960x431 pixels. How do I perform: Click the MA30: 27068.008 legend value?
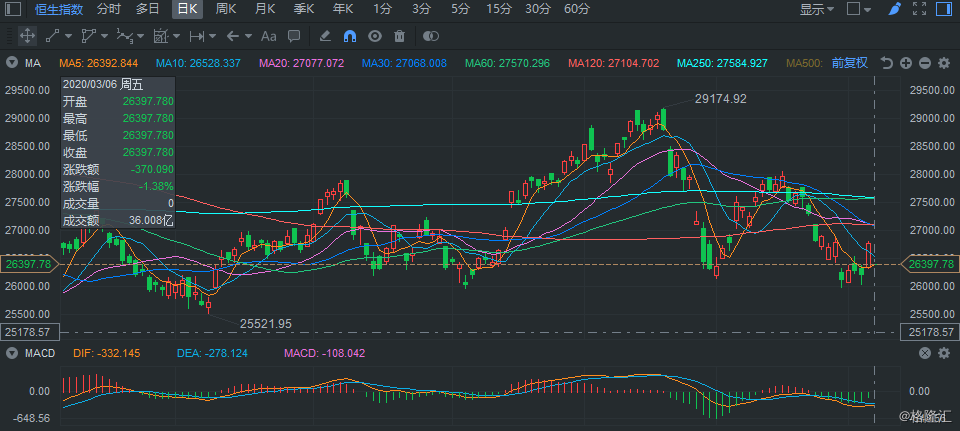pos(404,63)
